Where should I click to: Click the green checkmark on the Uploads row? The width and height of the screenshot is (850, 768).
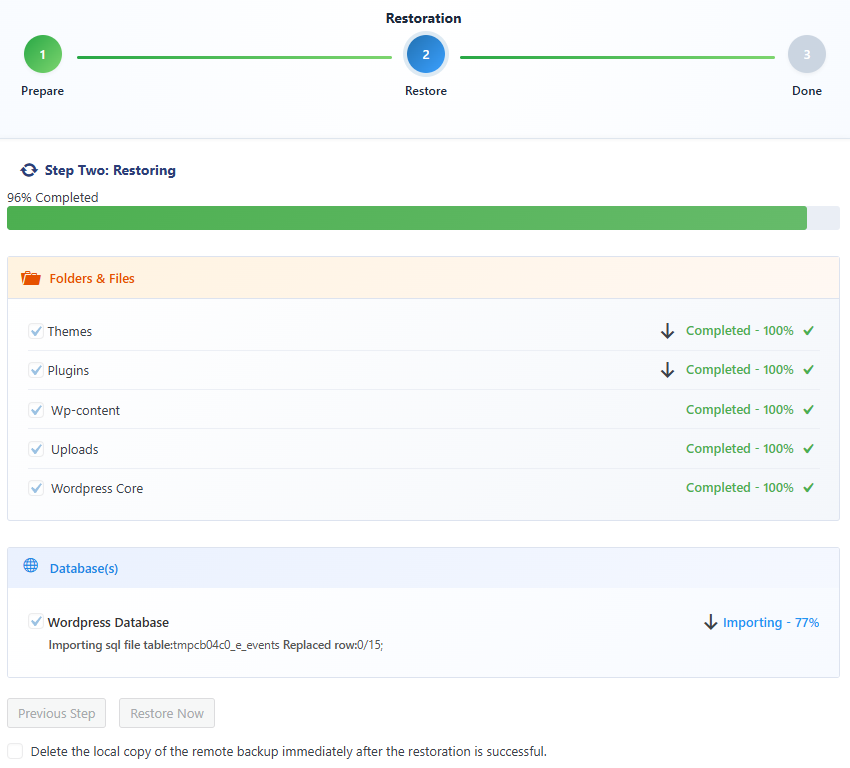[x=807, y=448]
